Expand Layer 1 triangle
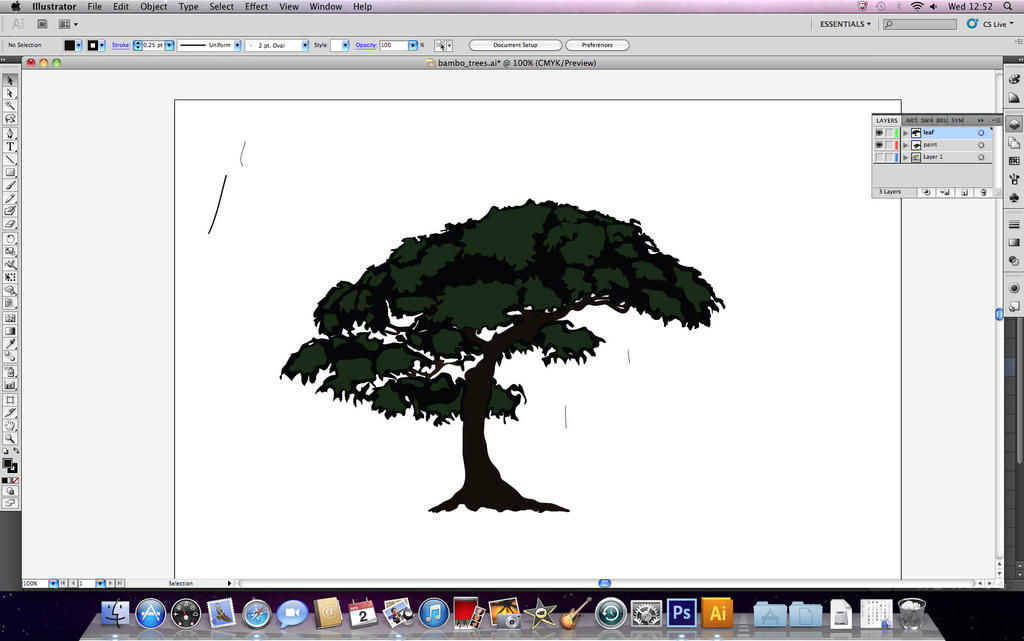 [905, 157]
